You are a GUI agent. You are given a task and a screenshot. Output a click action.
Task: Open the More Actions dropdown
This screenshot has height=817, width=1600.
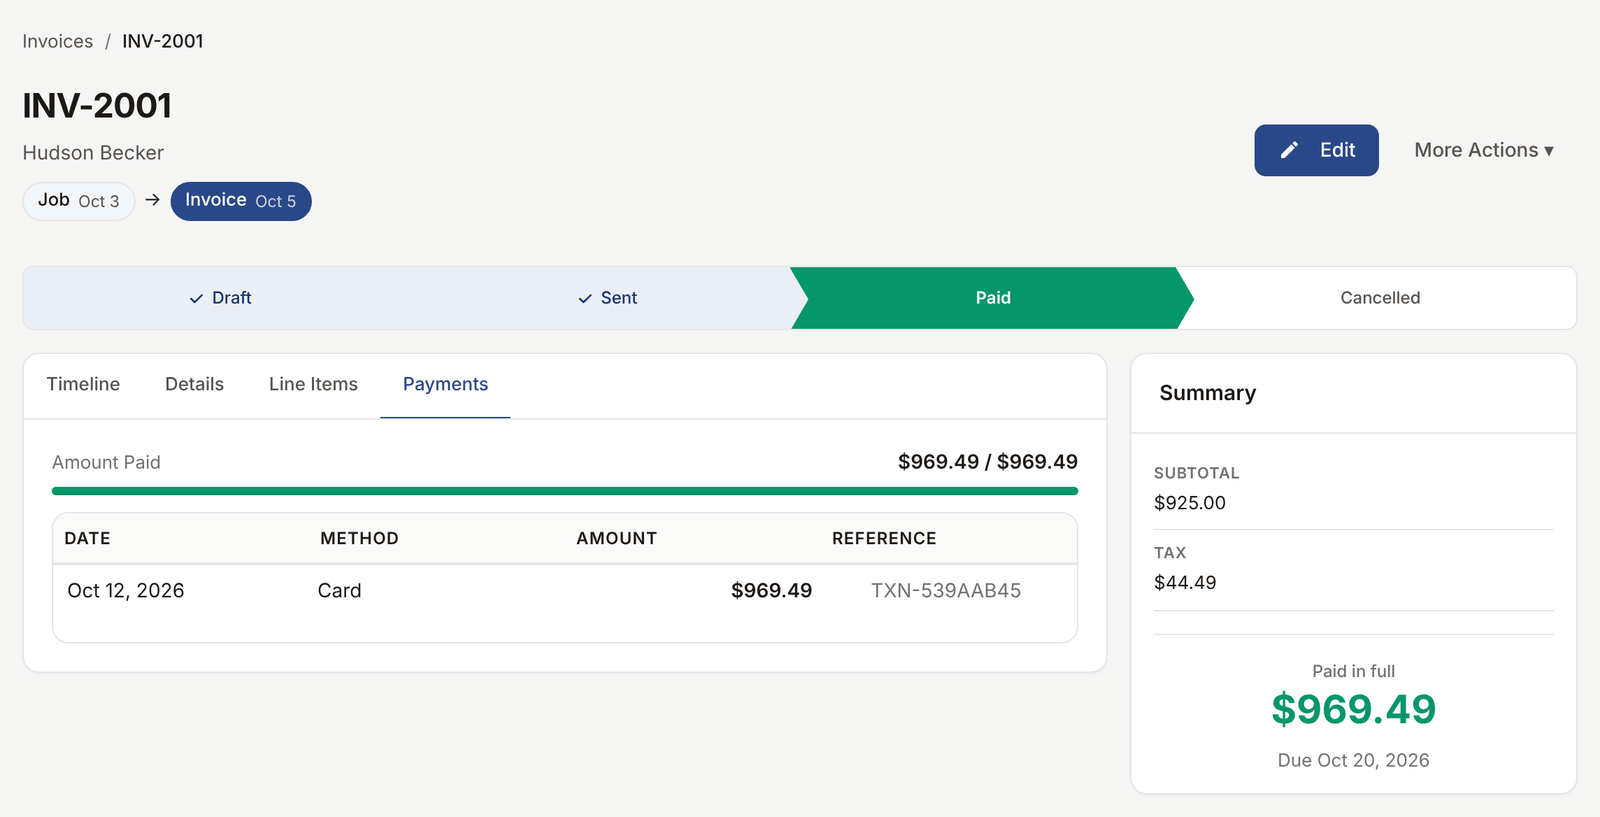point(1484,150)
